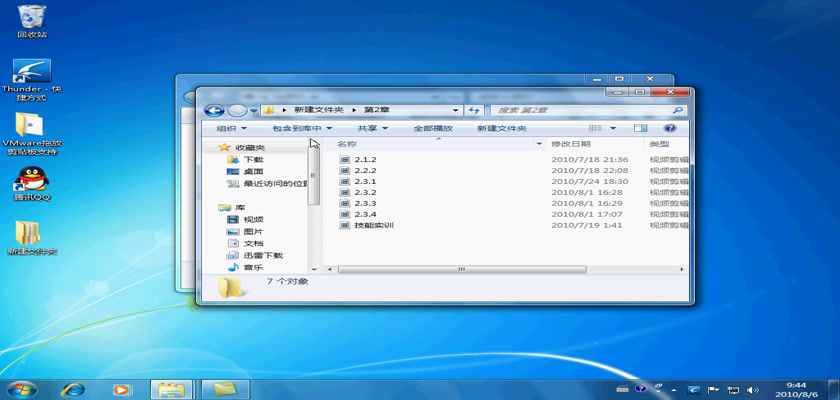Open Internet Explorer from taskbar

[x=72, y=388]
